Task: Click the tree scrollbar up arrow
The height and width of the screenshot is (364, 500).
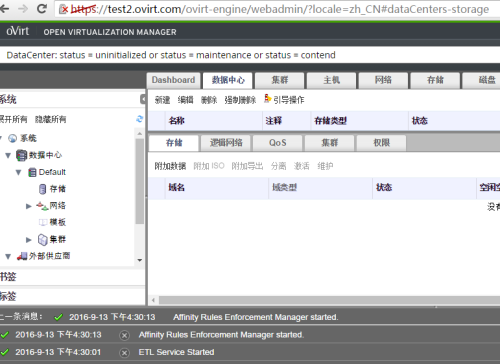Action: [140, 133]
